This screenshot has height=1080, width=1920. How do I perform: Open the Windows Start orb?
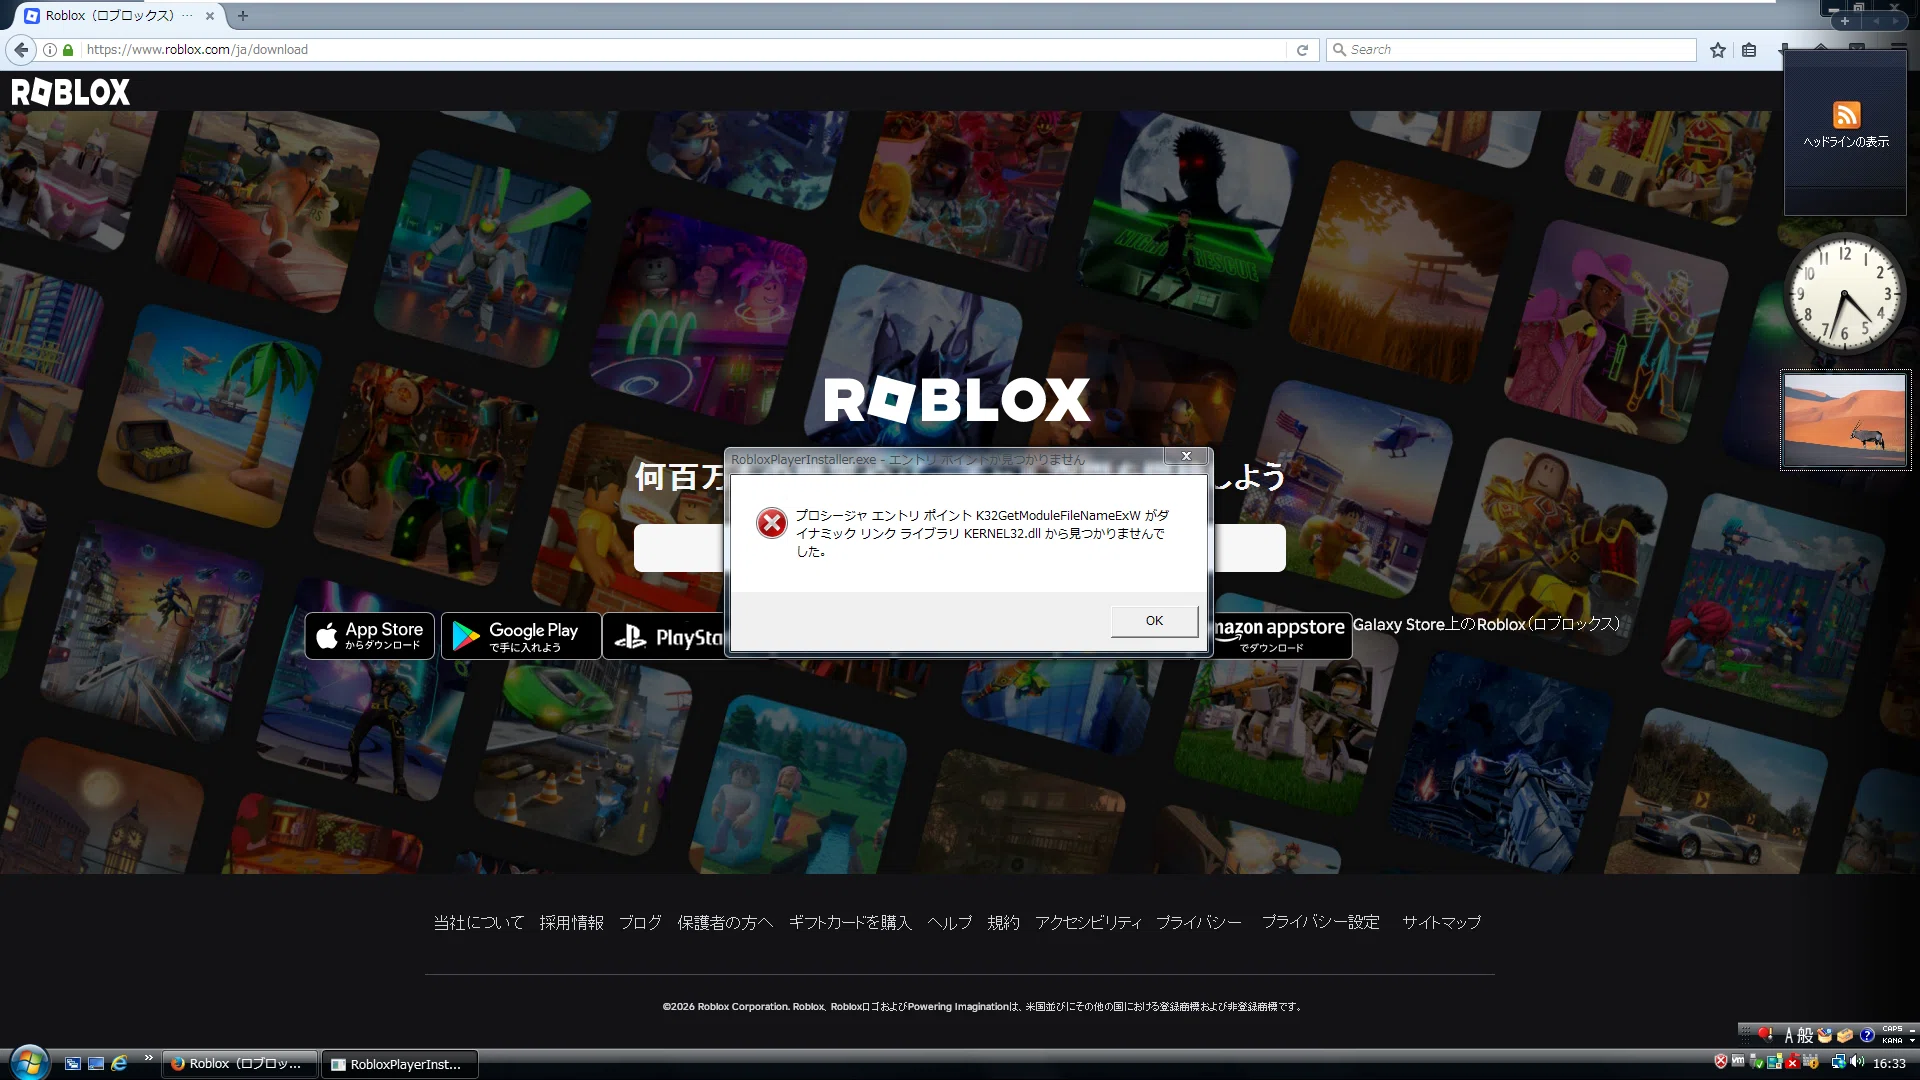click(x=29, y=1062)
